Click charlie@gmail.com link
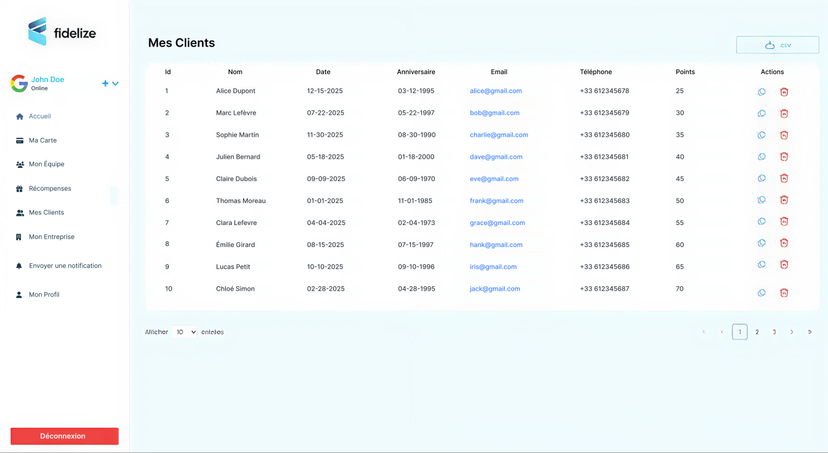The width and height of the screenshot is (828, 453). click(499, 135)
